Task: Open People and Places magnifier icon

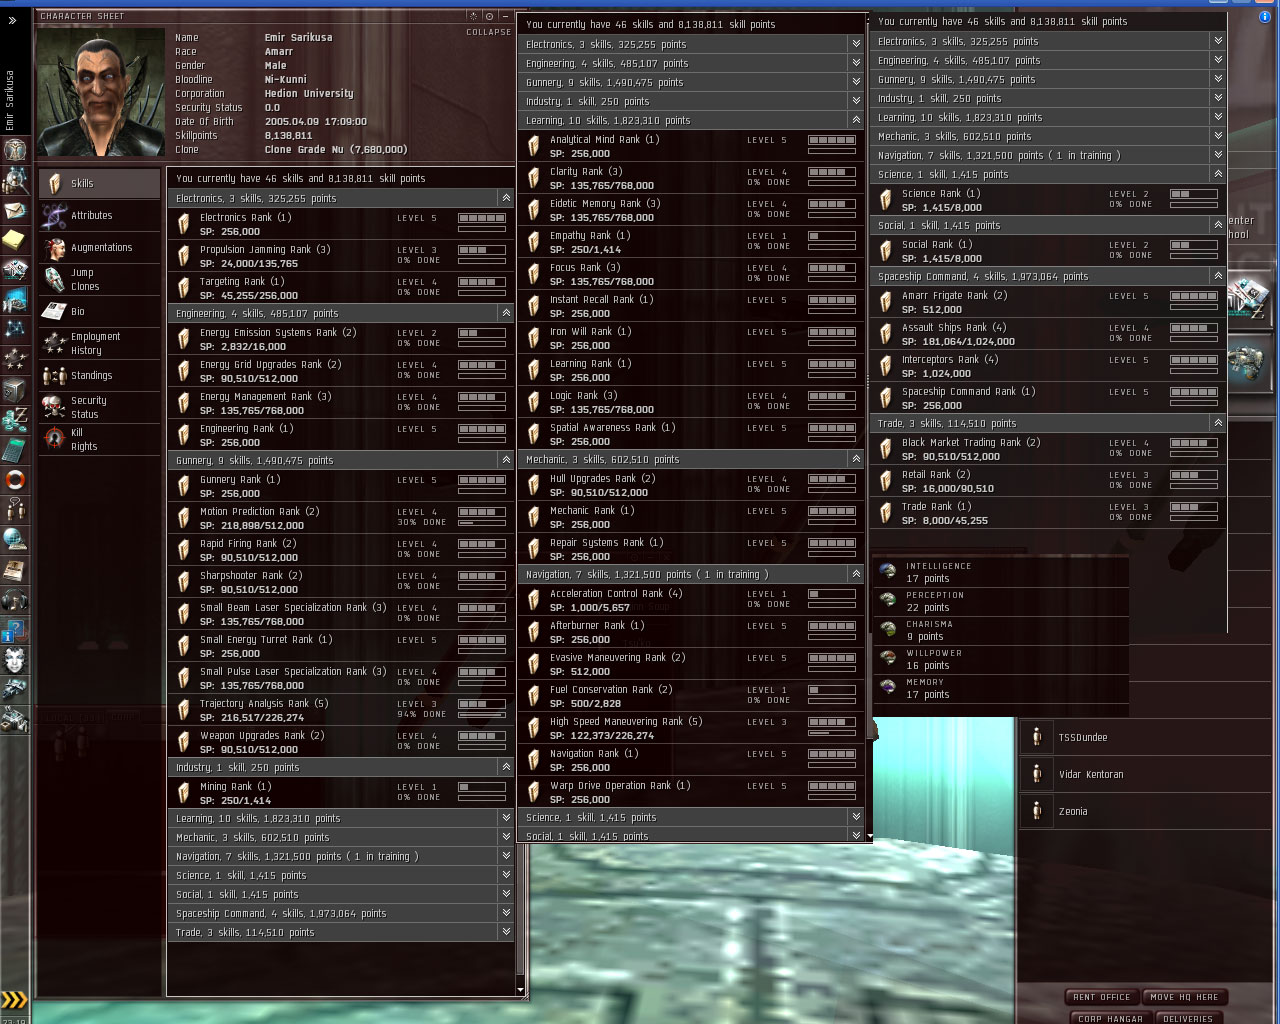Action: coord(15,180)
